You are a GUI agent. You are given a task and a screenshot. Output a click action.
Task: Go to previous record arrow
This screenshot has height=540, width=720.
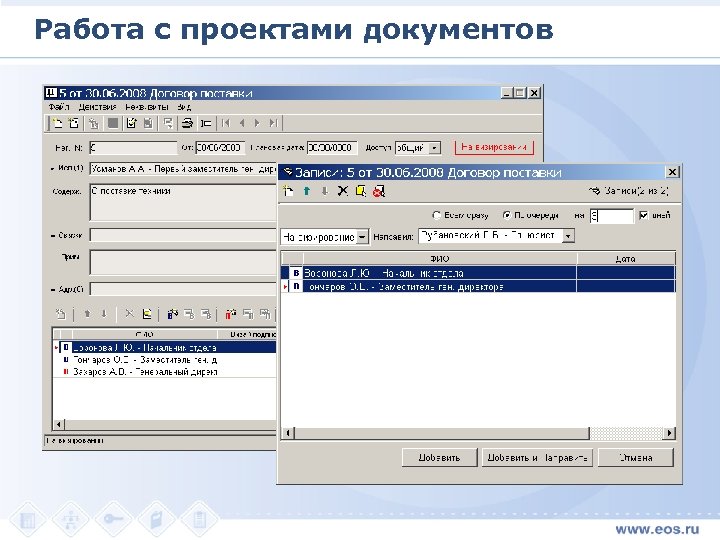click(242, 123)
